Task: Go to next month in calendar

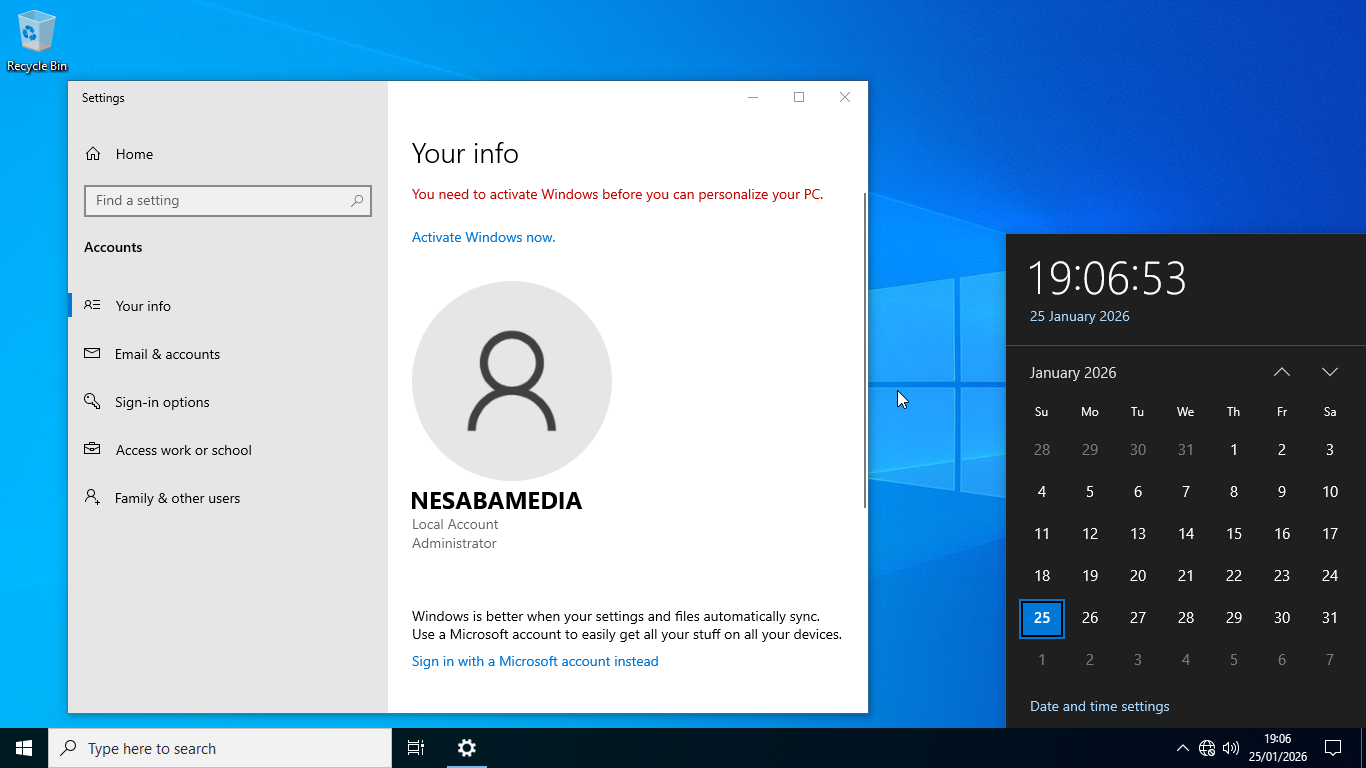Action: (x=1330, y=372)
